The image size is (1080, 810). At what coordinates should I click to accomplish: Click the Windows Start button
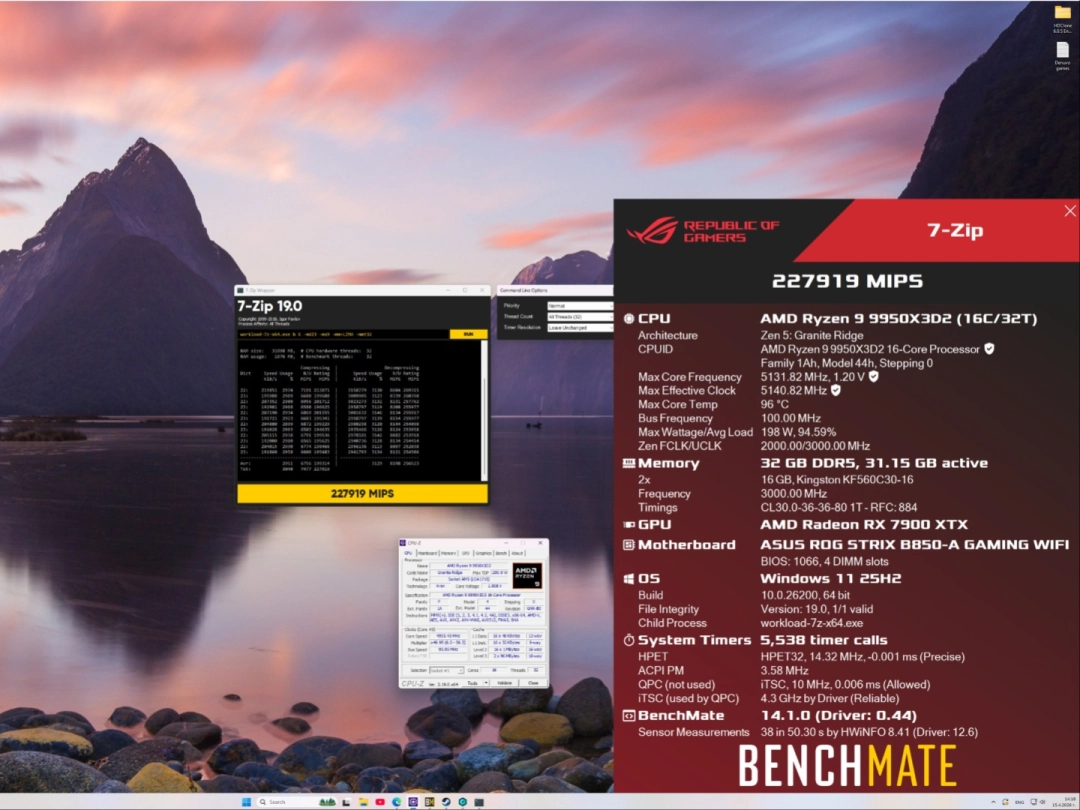pyautogui.click(x=246, y=802)
